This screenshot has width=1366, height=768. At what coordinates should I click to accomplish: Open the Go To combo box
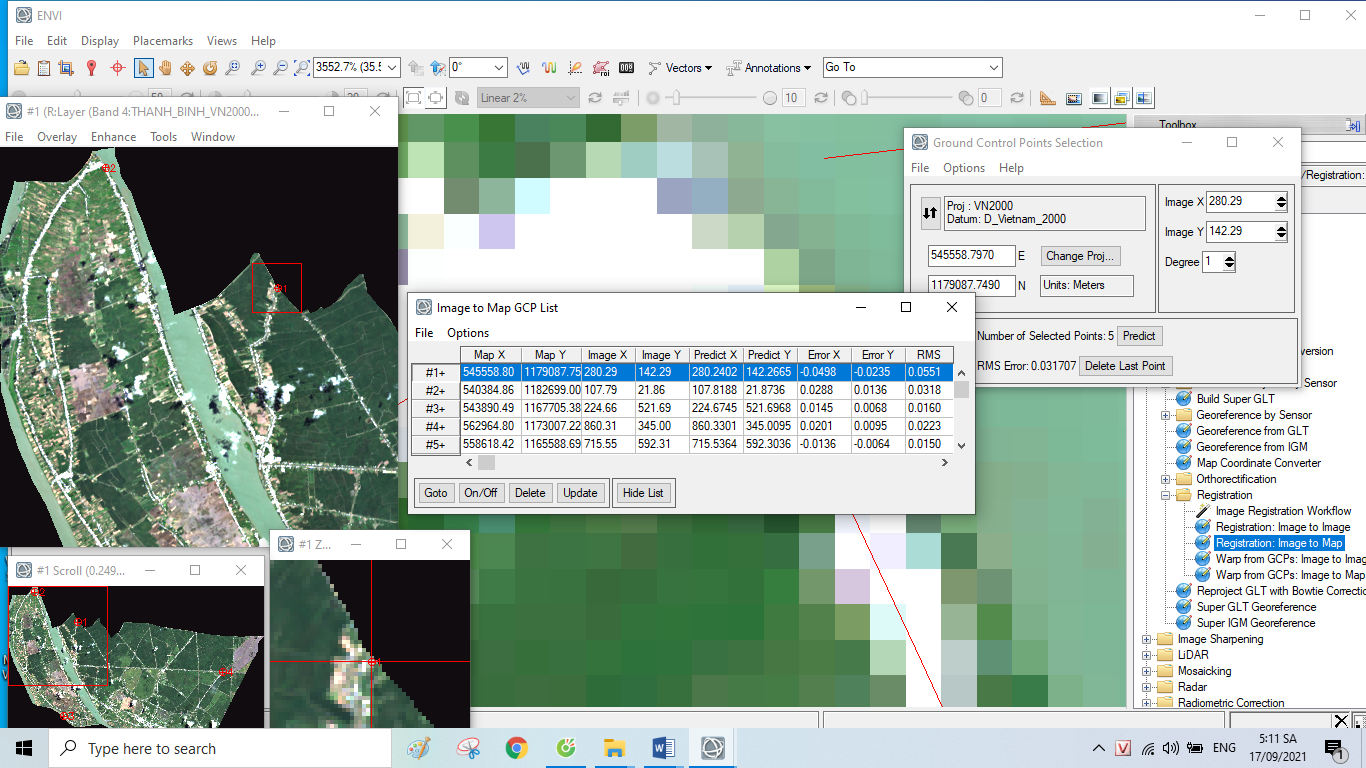pos(911,67)
